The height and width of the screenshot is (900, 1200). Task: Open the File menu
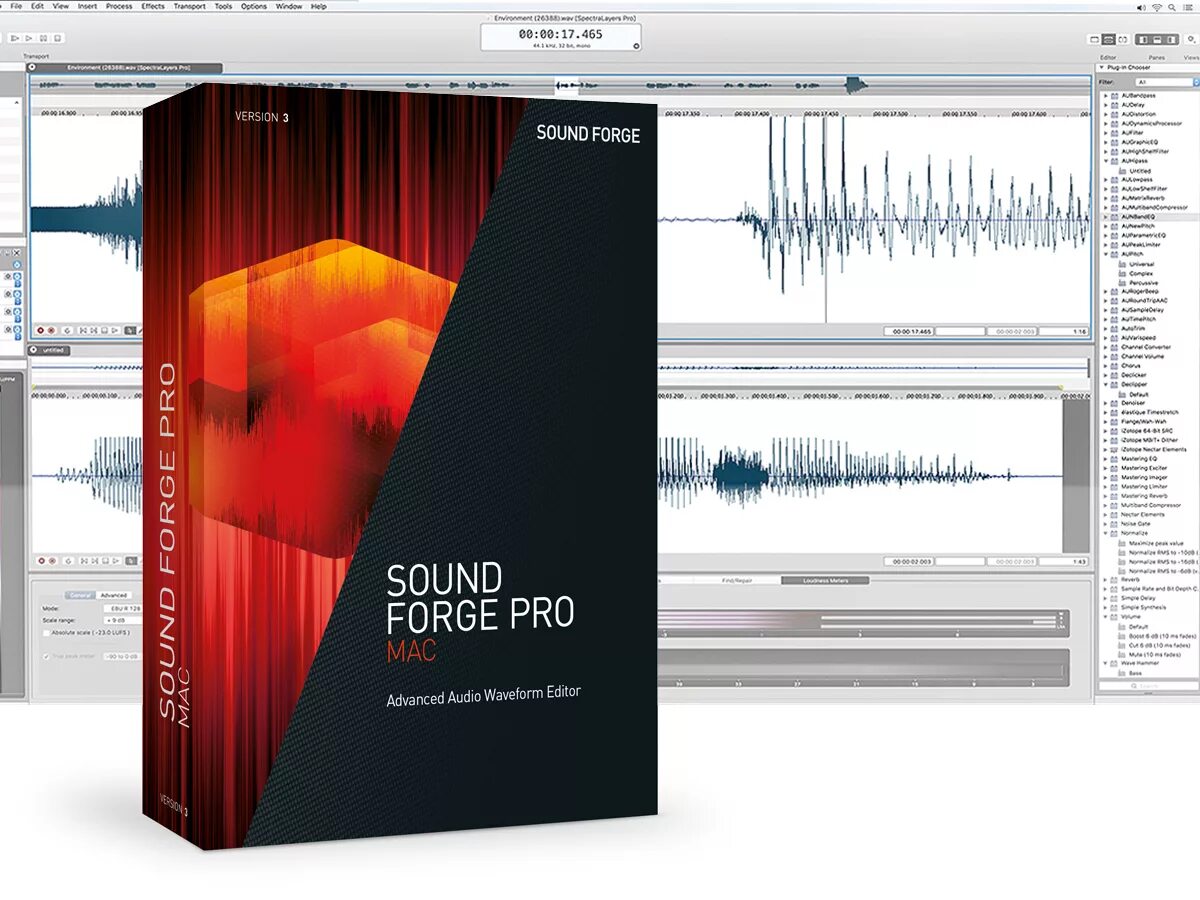pos(16,6)
